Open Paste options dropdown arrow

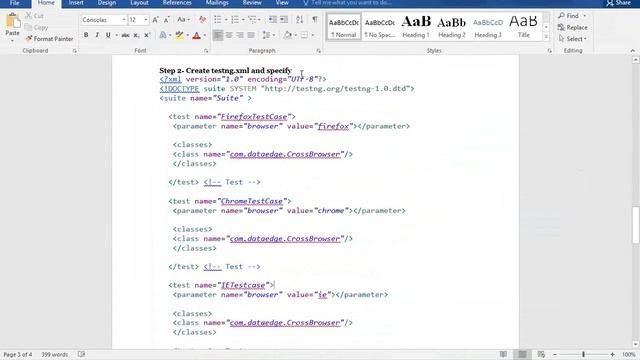(x=12, y=41)
